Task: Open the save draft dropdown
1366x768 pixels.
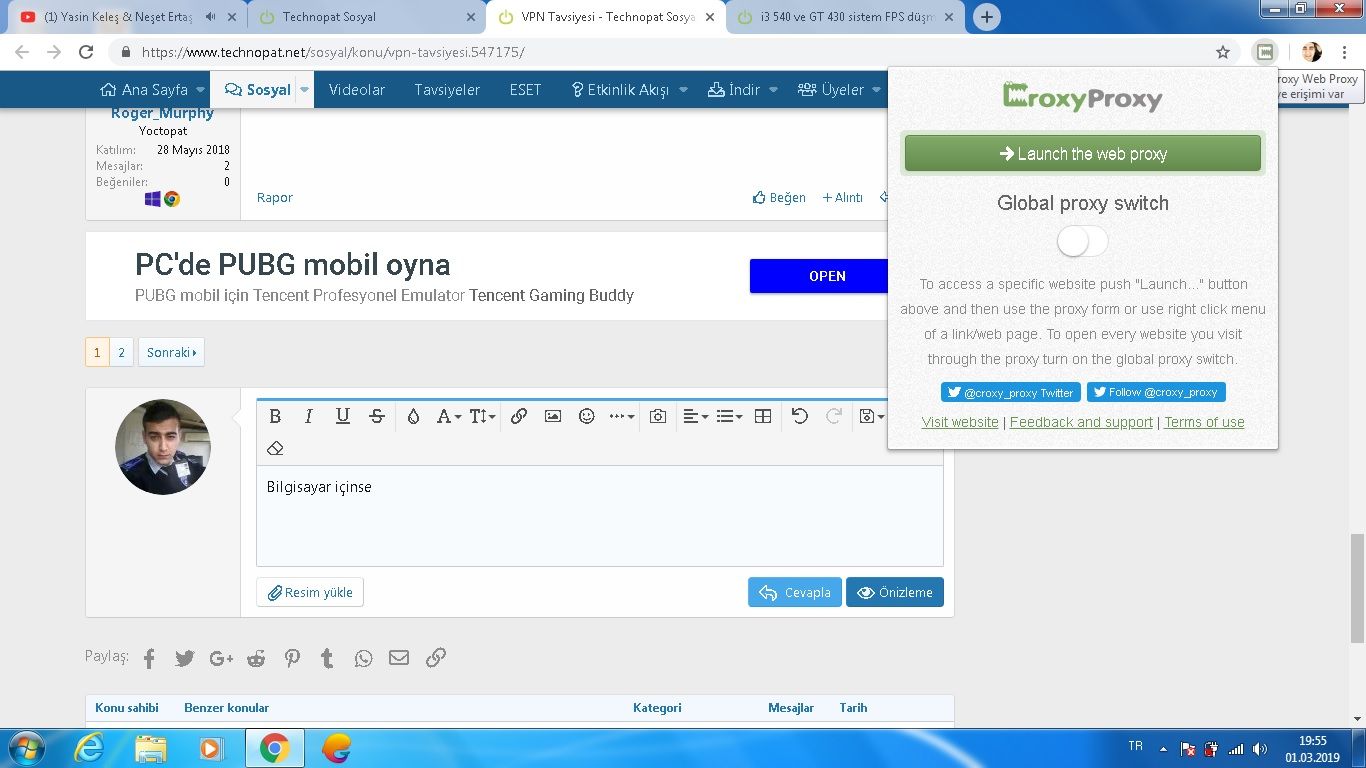Action: pyautogui.click(x=872, y=417)
